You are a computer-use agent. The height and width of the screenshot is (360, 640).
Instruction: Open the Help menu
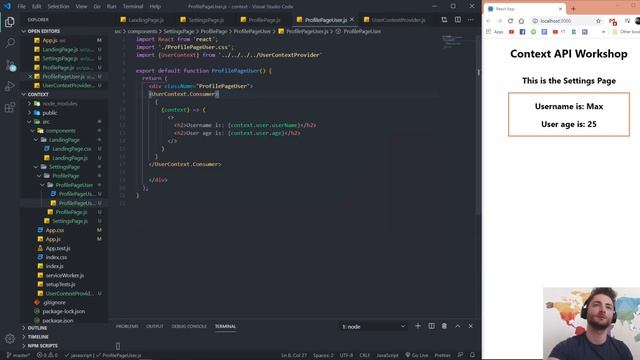155,6
